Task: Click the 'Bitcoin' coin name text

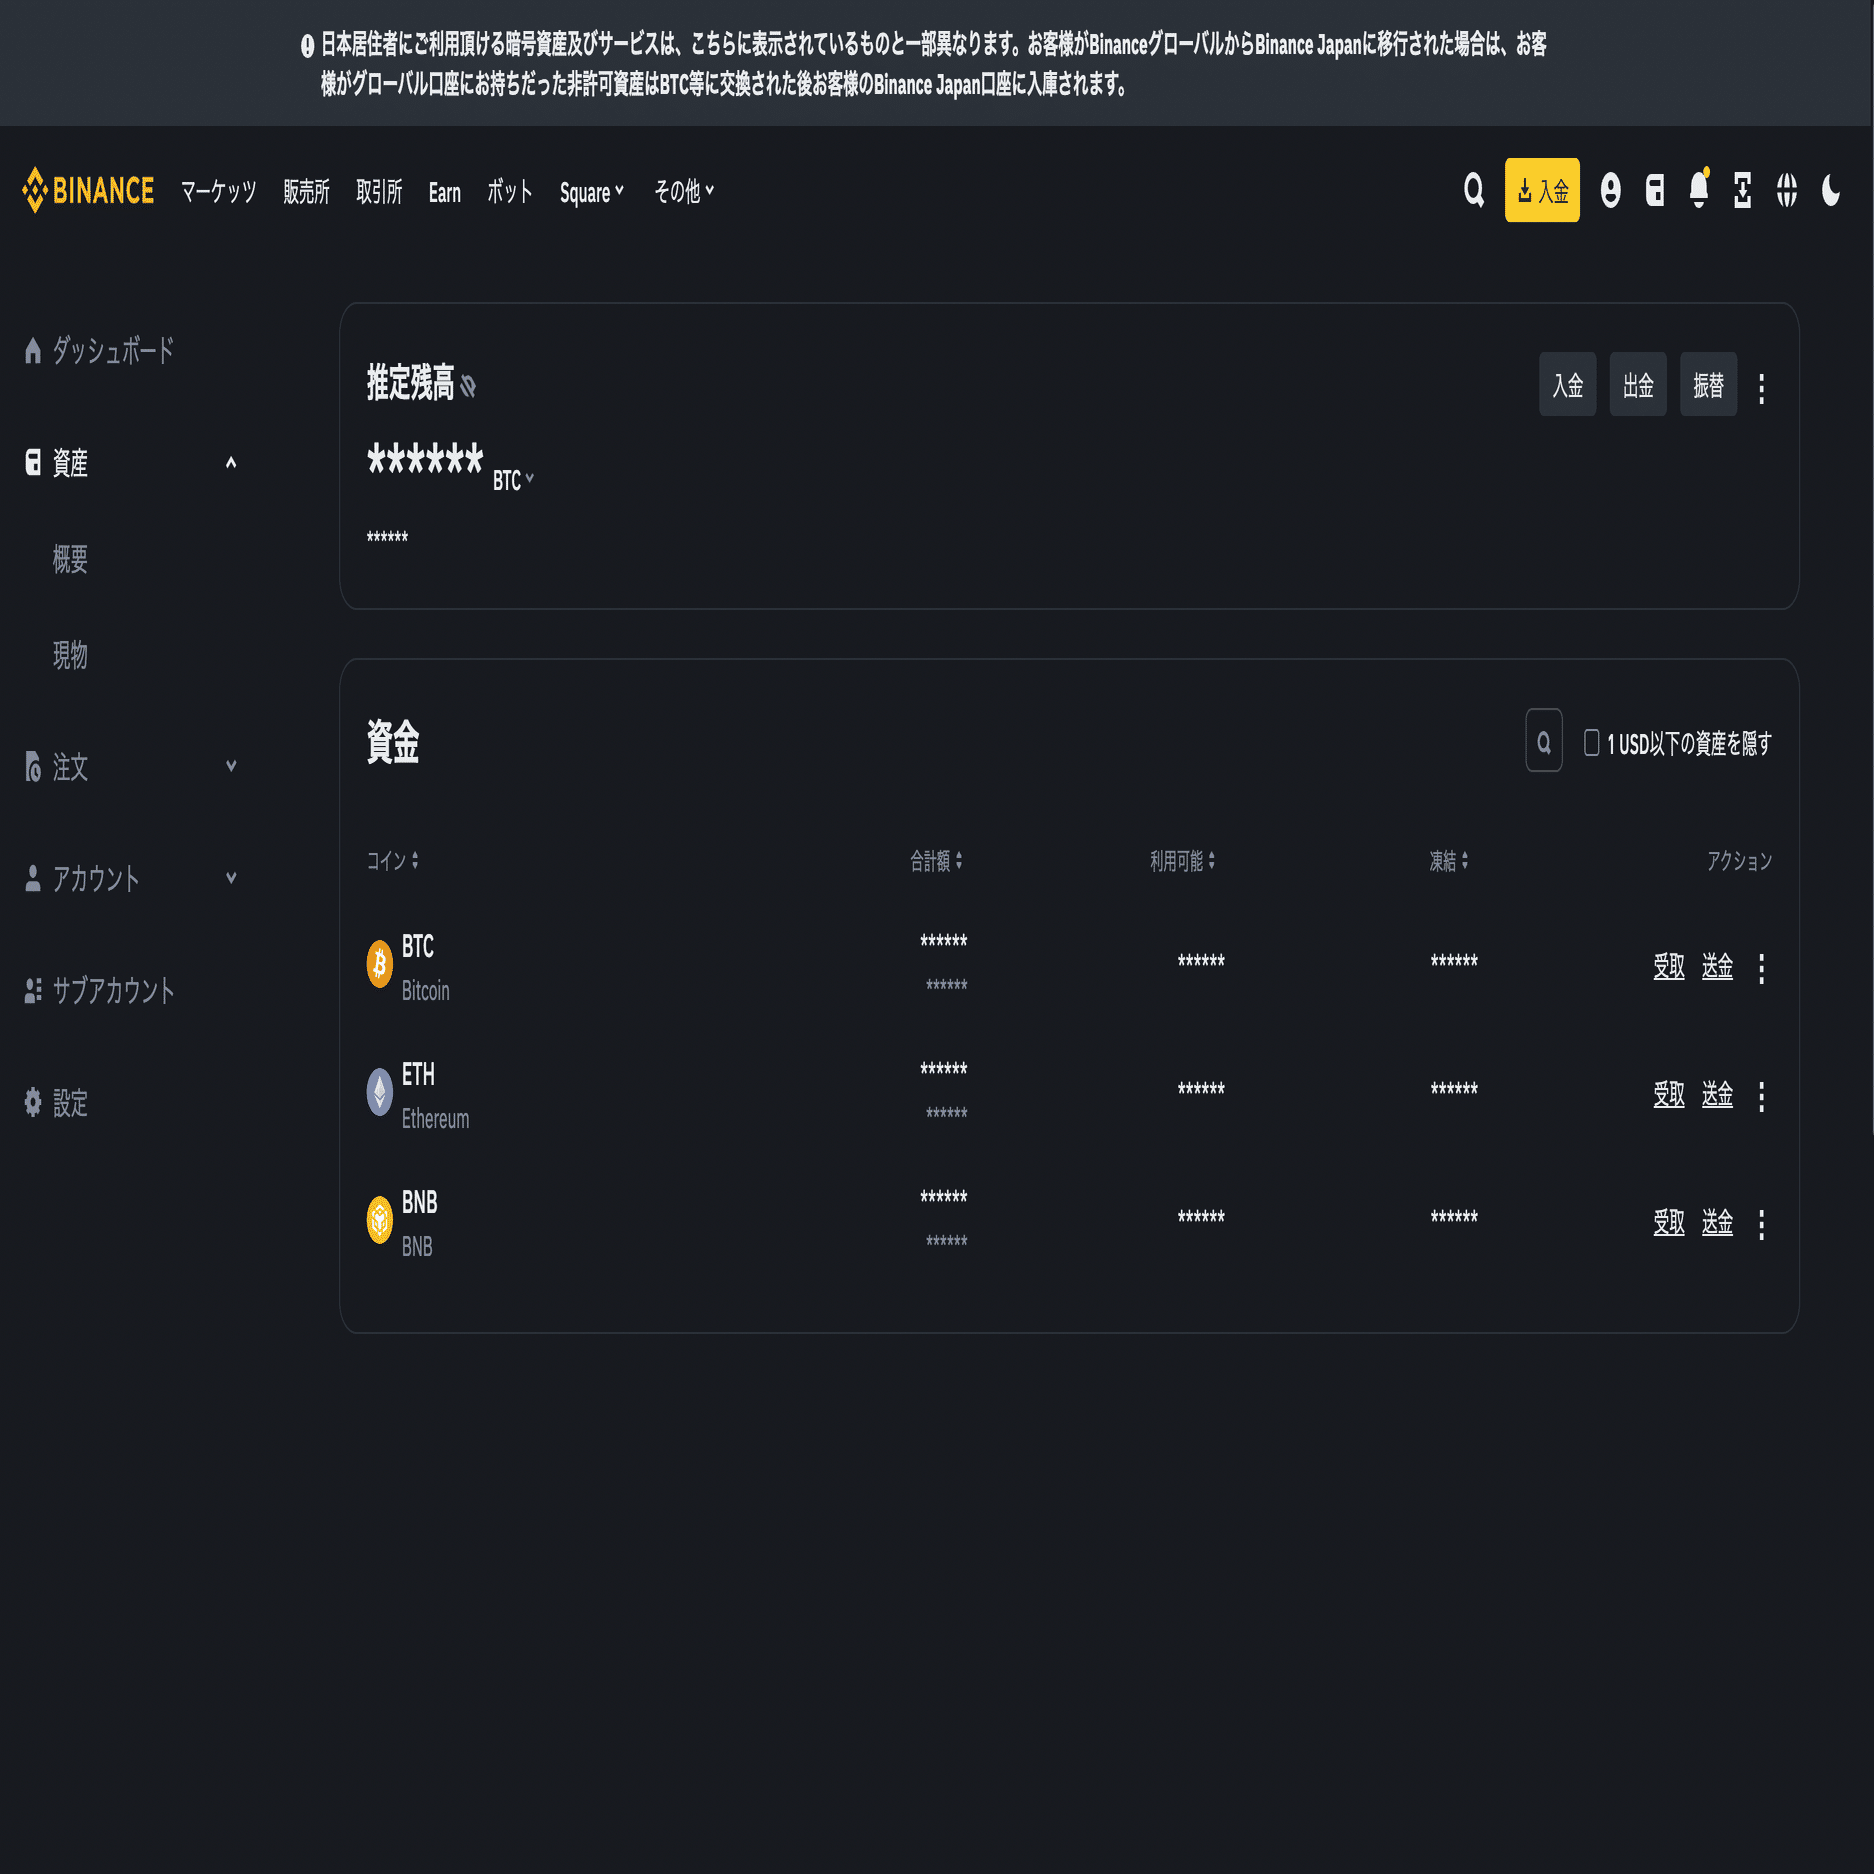Action: click(x=426, y=990)
